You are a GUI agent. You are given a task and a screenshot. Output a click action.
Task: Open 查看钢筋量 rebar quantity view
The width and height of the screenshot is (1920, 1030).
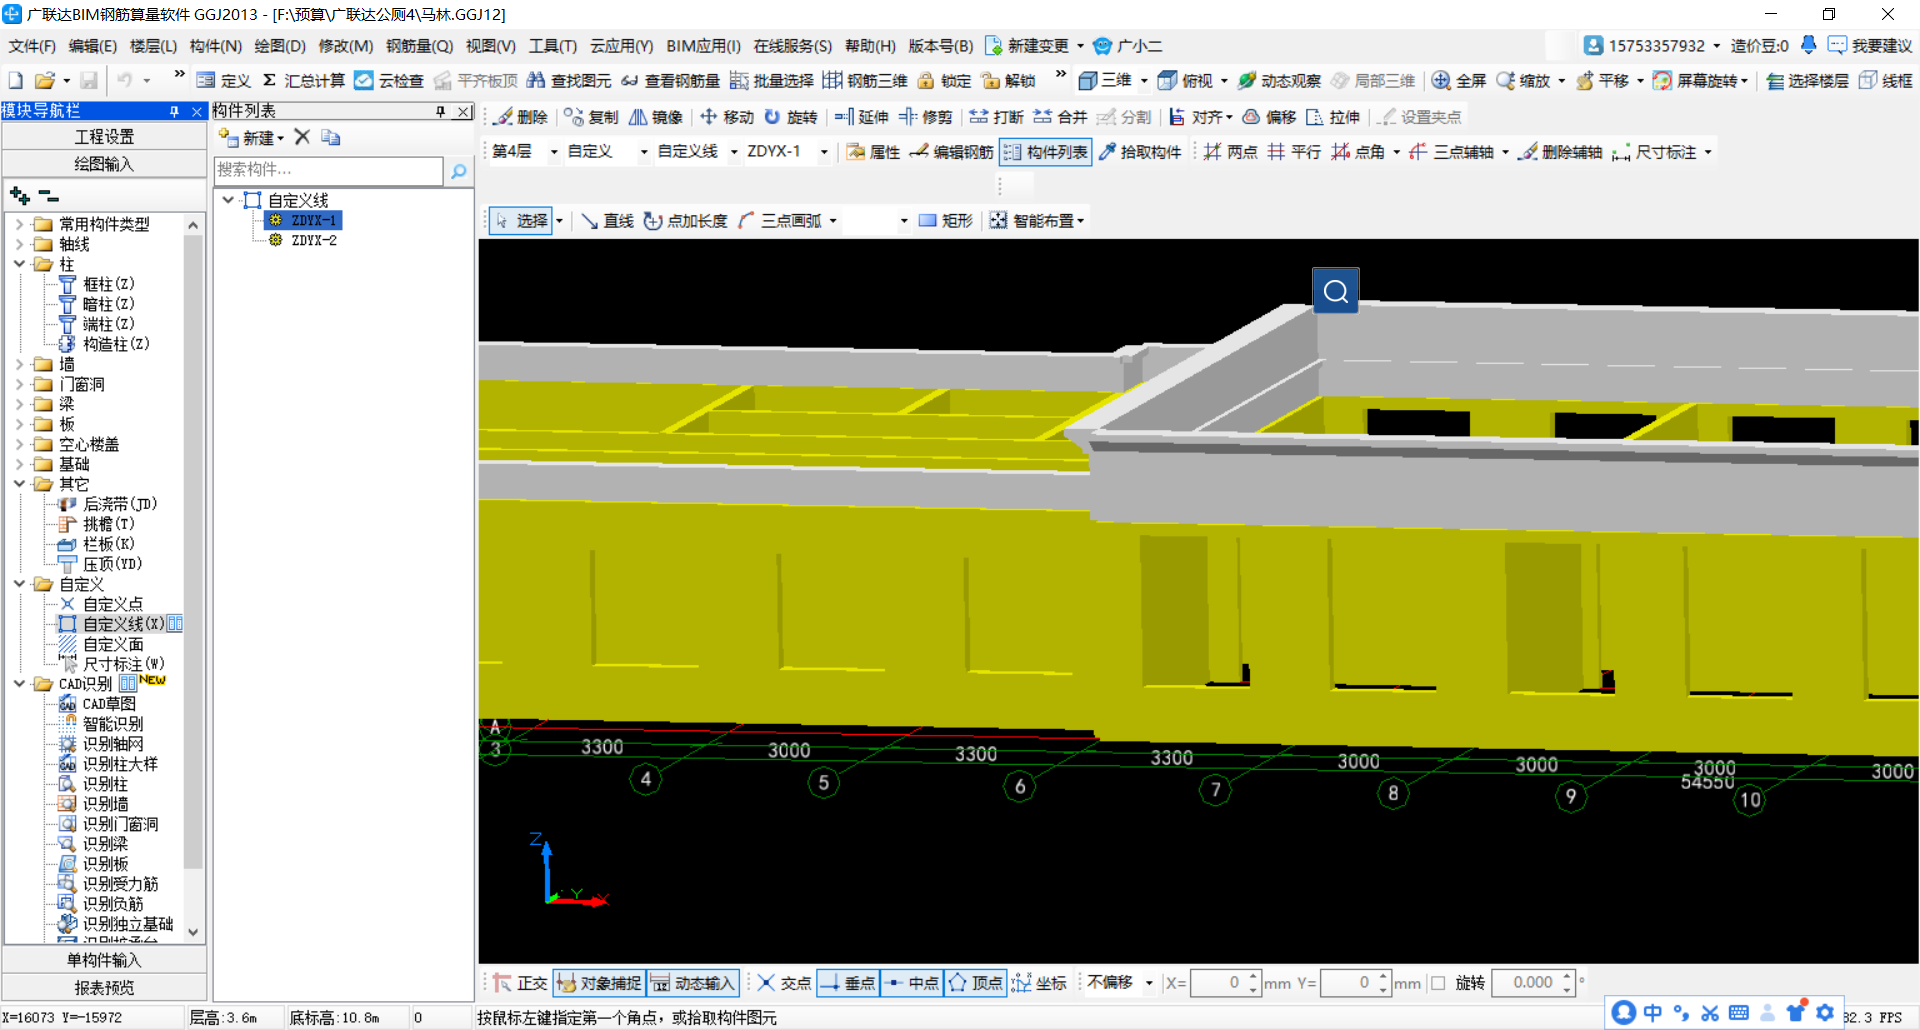(x=670, y=81)
